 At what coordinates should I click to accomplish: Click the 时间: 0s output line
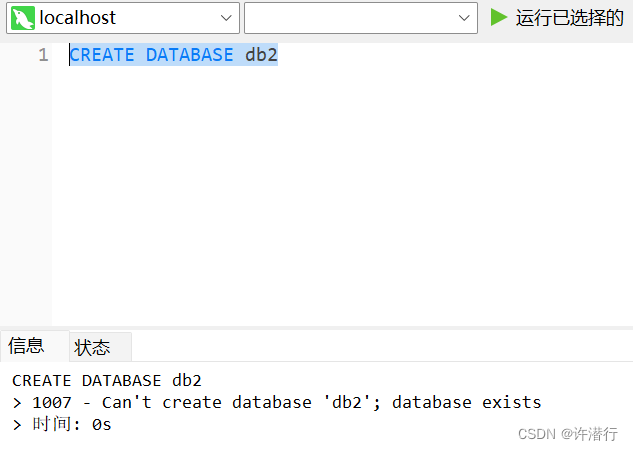pyautogui.click(x=62, y=424)
